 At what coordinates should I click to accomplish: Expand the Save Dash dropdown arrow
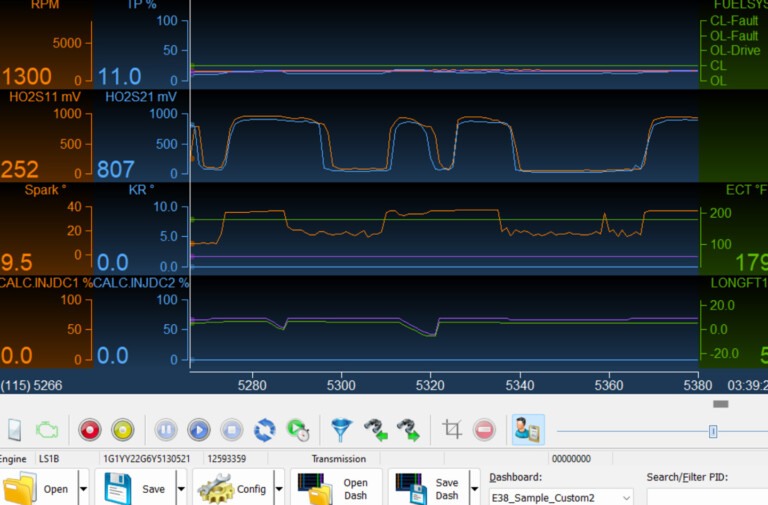click(x=475, y=489)
